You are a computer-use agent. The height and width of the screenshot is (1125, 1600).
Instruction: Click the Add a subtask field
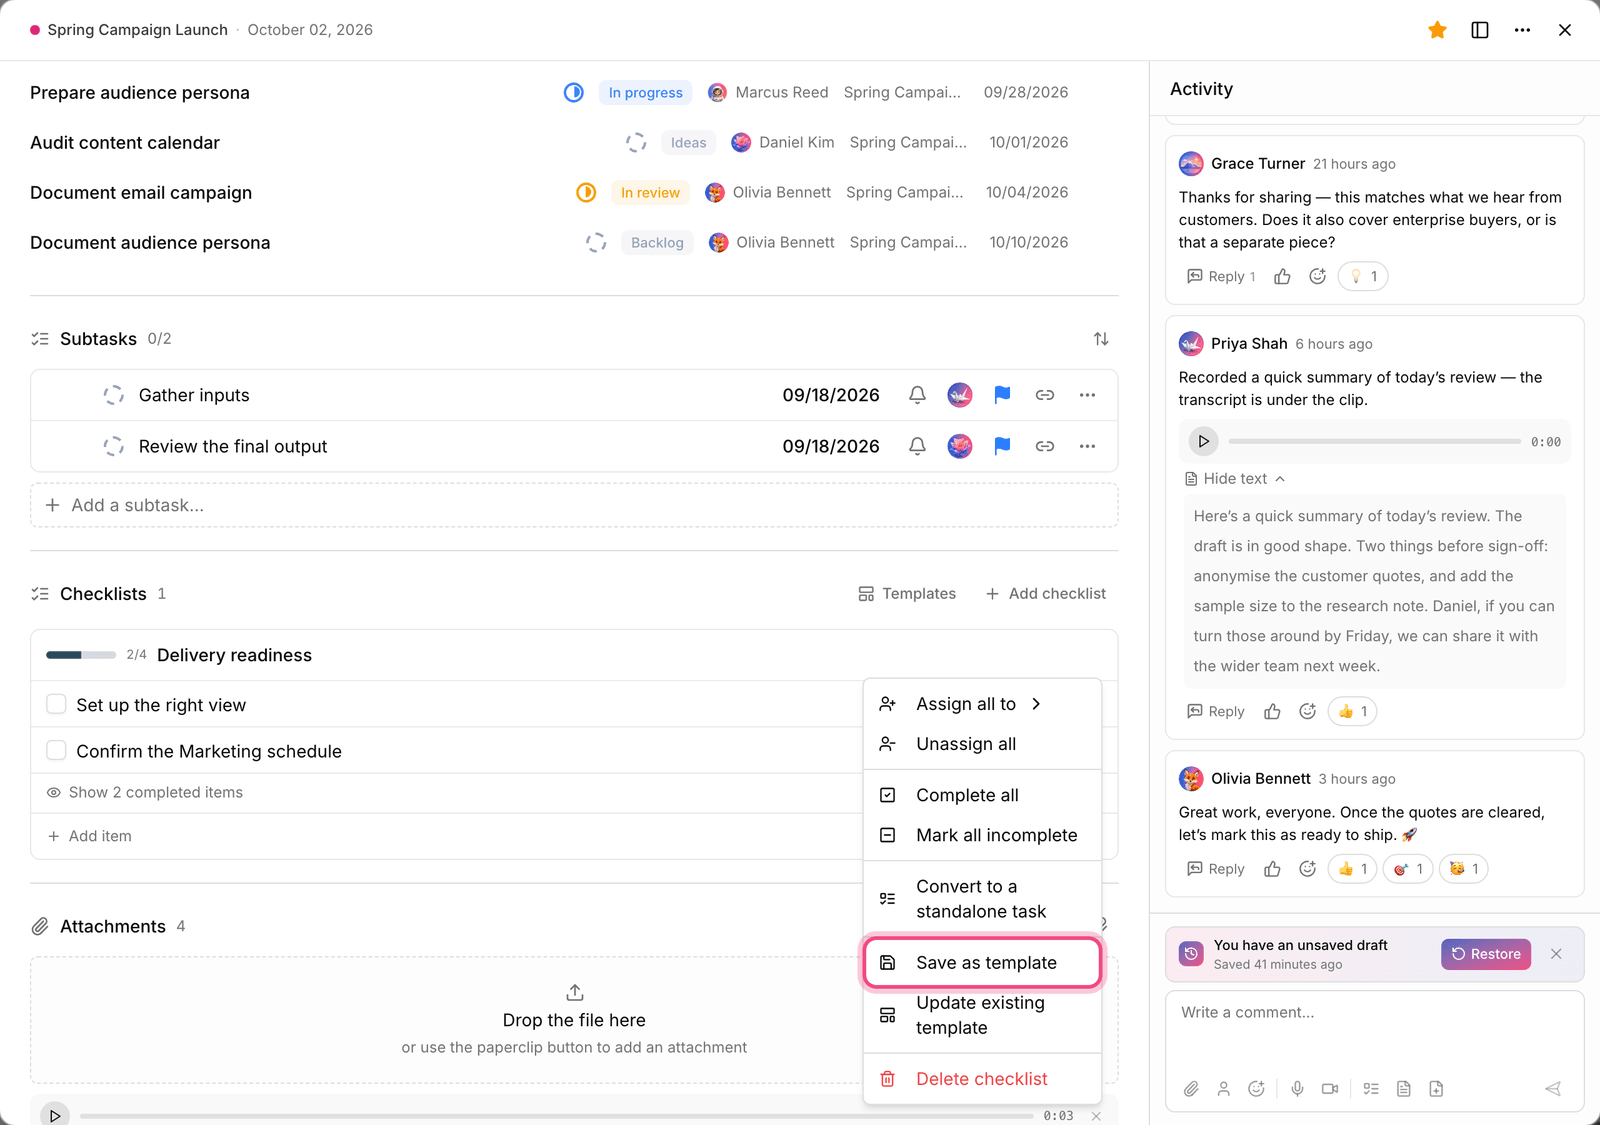[574, 505]
